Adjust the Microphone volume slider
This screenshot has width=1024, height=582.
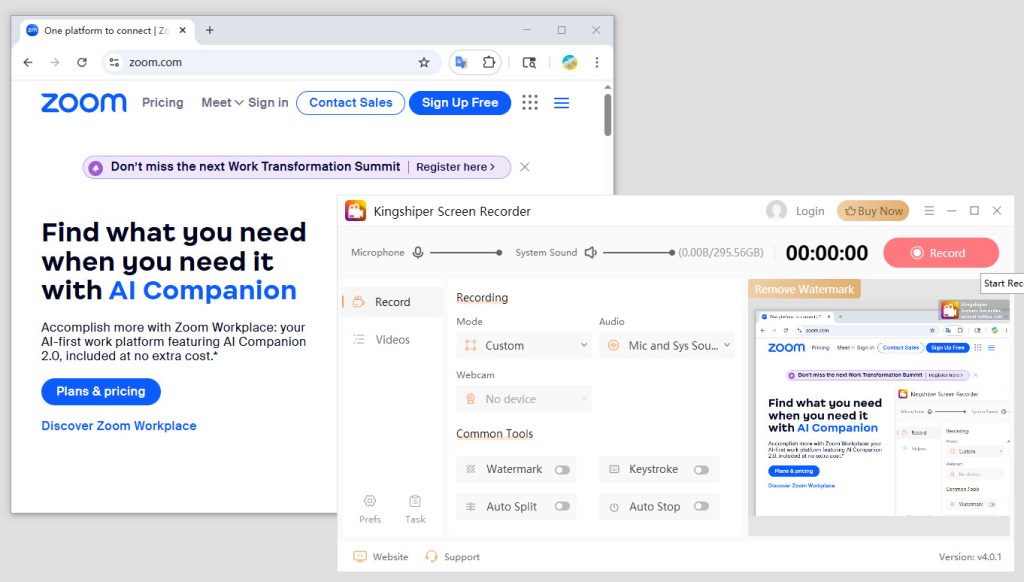coord(466,253)
